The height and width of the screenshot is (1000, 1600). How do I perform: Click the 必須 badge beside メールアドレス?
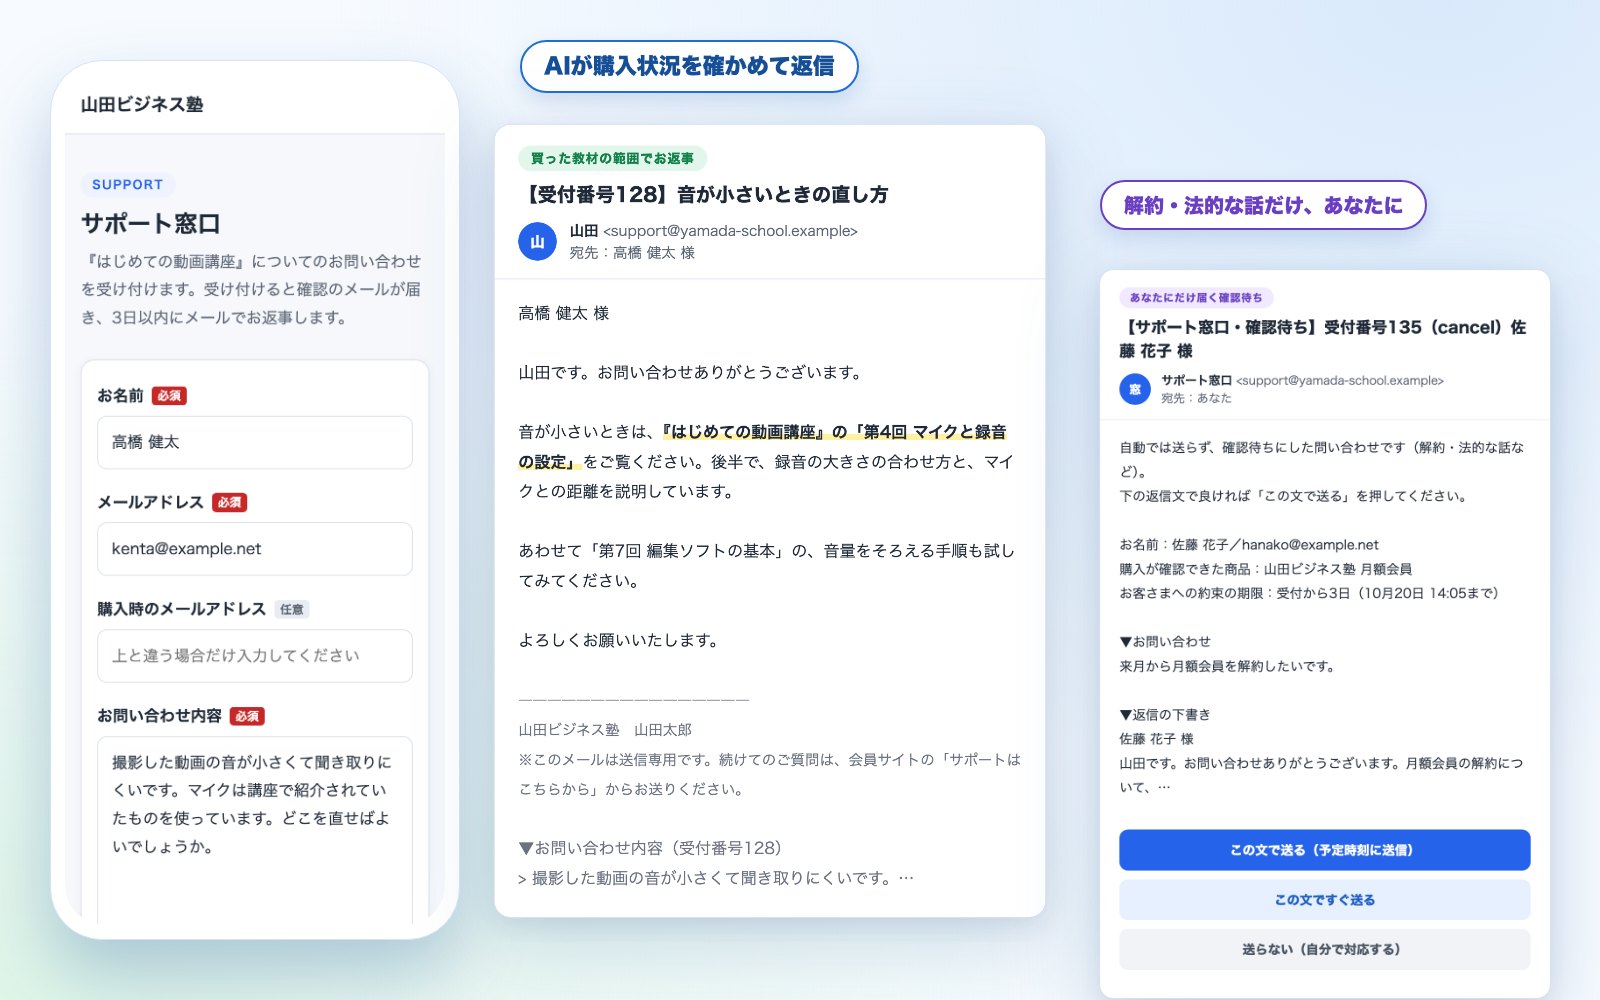230,502
